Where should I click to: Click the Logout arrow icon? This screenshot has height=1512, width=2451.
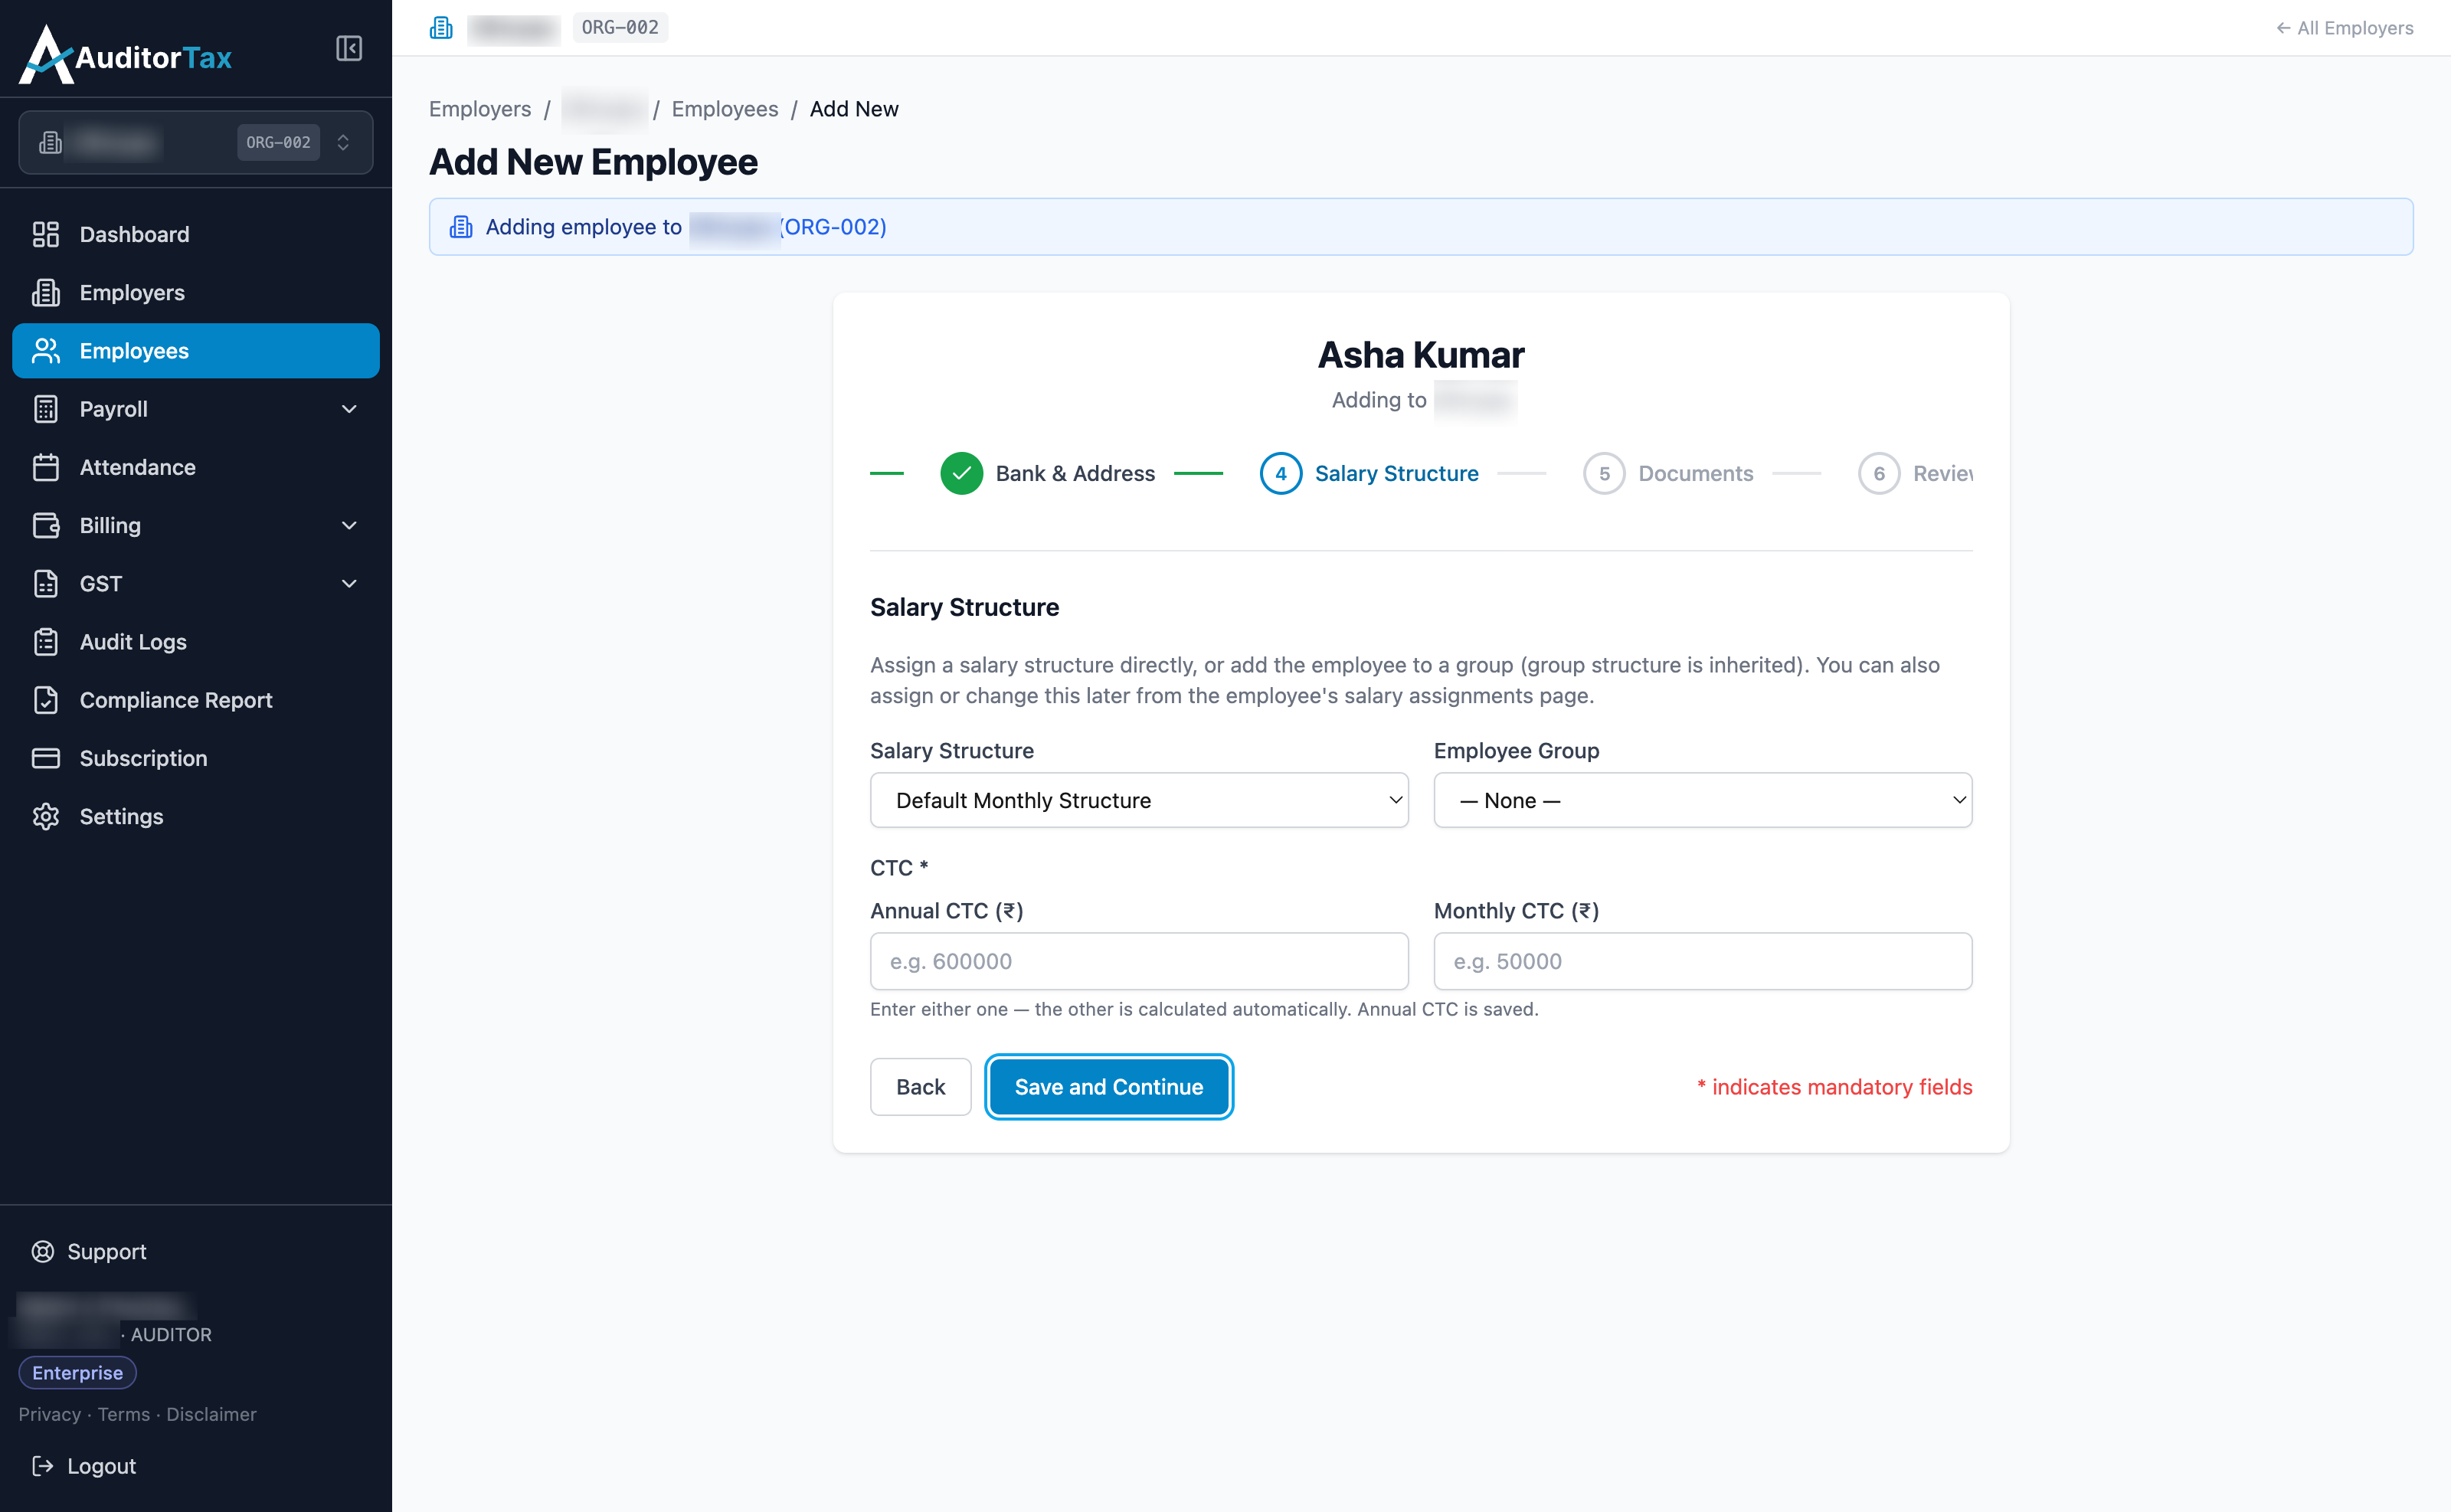43,1465
